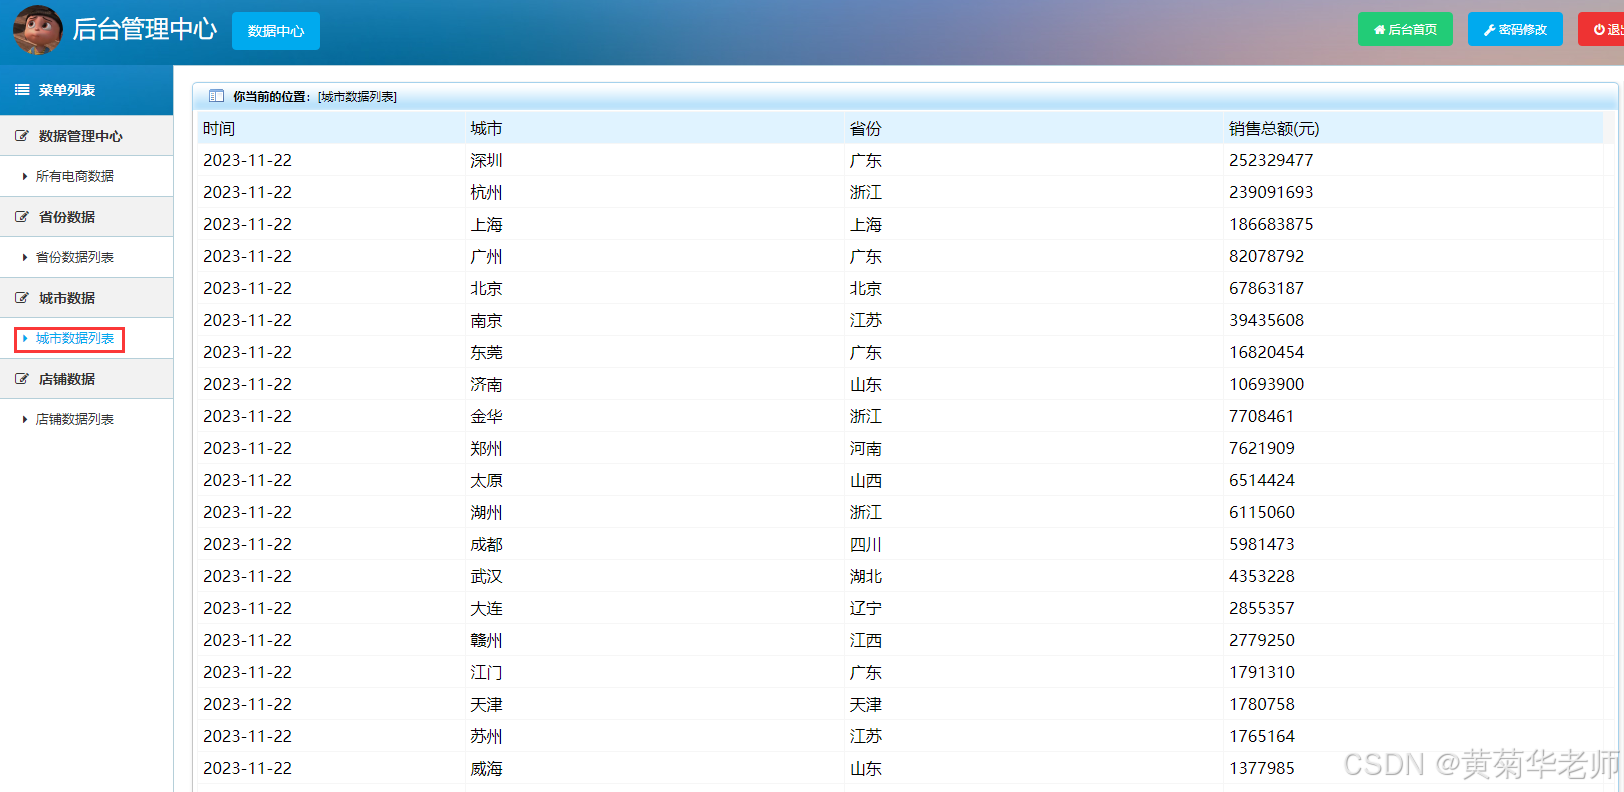Image resolution: width=1624 pixels, height=792 pixels.
Task: Click the 时间 column header
Action: (x=219, y=128)
